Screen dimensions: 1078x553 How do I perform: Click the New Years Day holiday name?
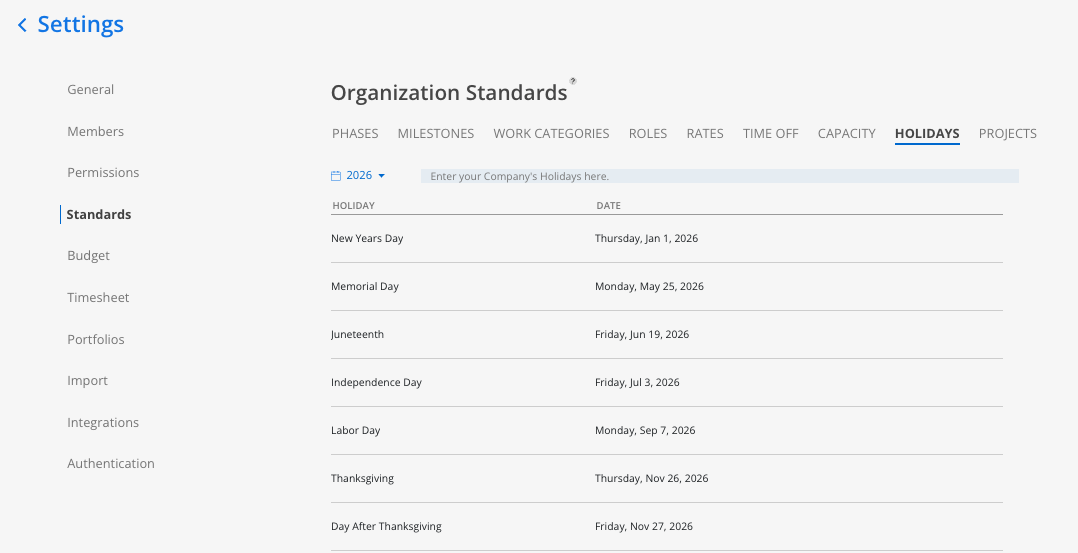(367, 239)
